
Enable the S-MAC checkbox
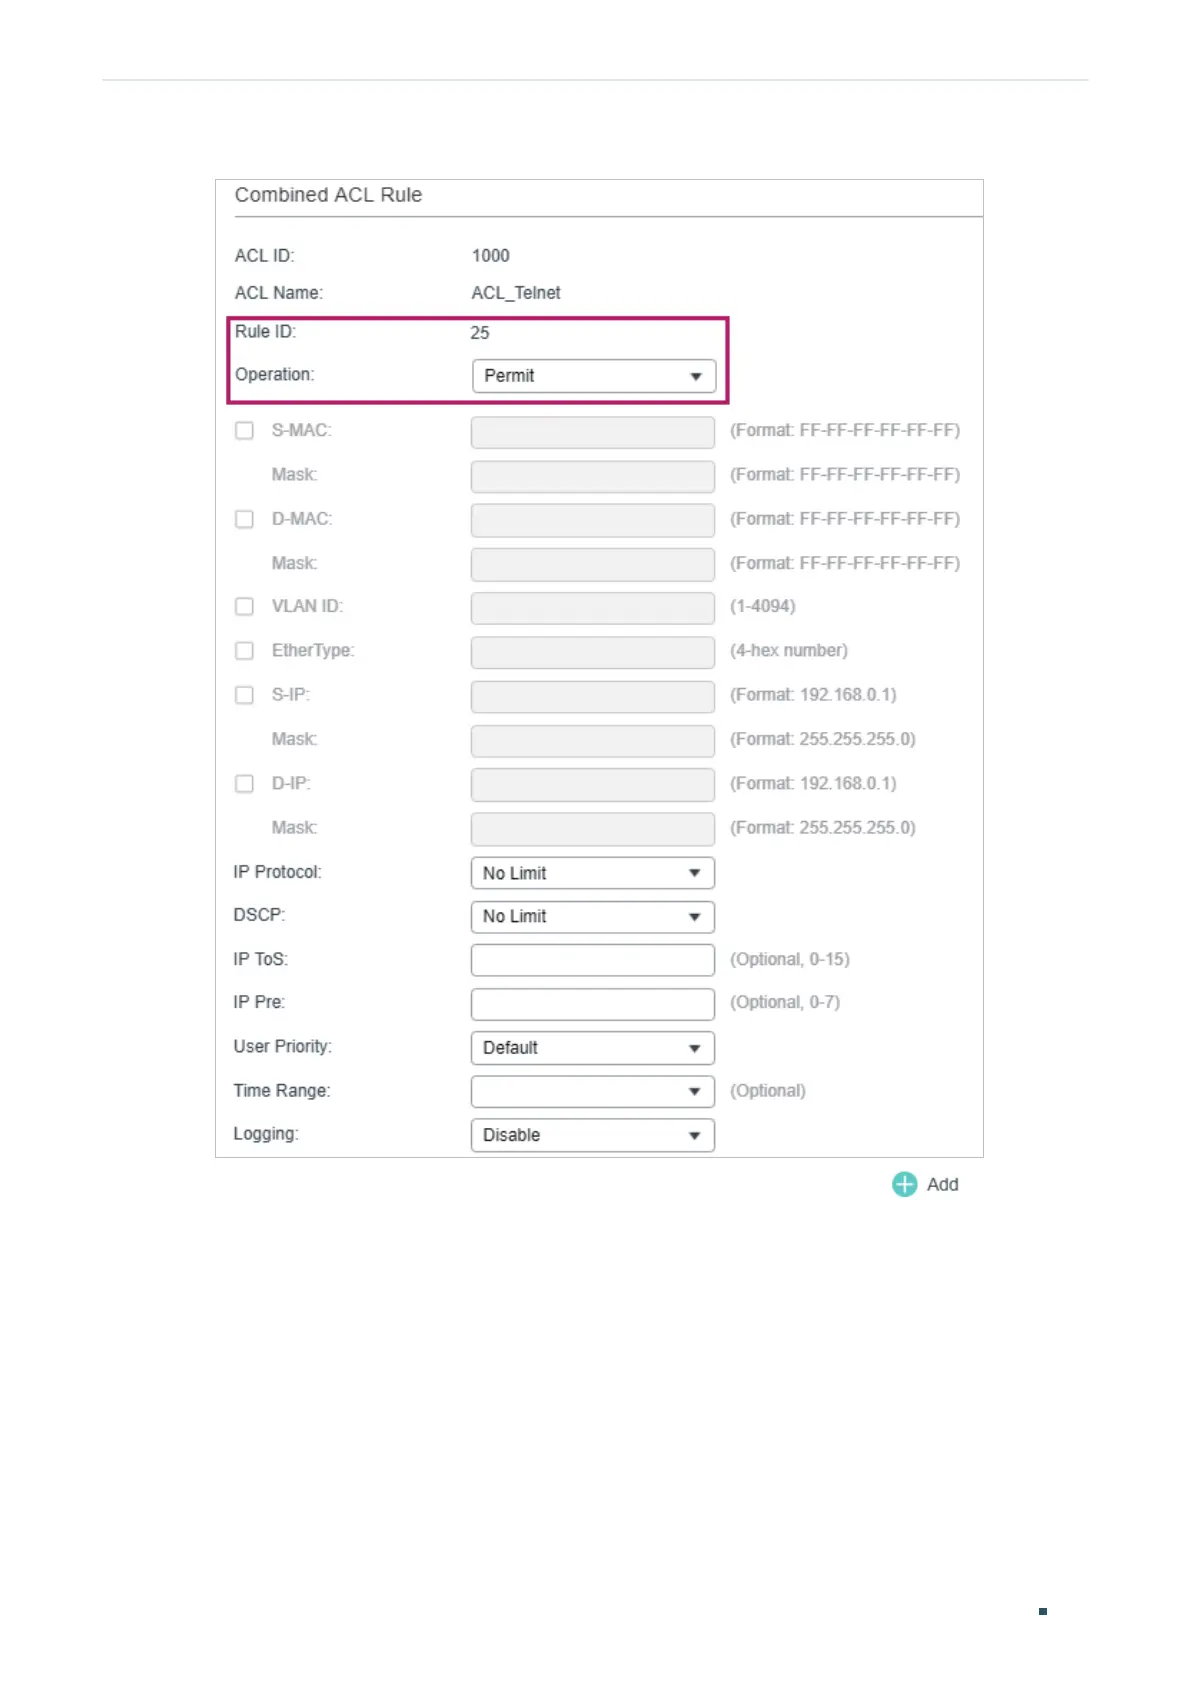[244, 431]
